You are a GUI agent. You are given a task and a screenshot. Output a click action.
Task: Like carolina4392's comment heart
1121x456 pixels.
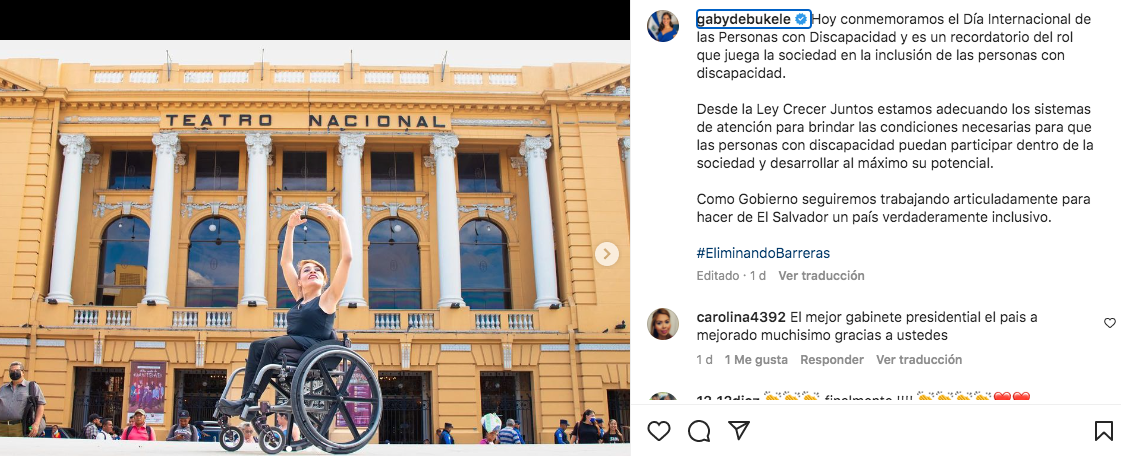pos(1110,323)
